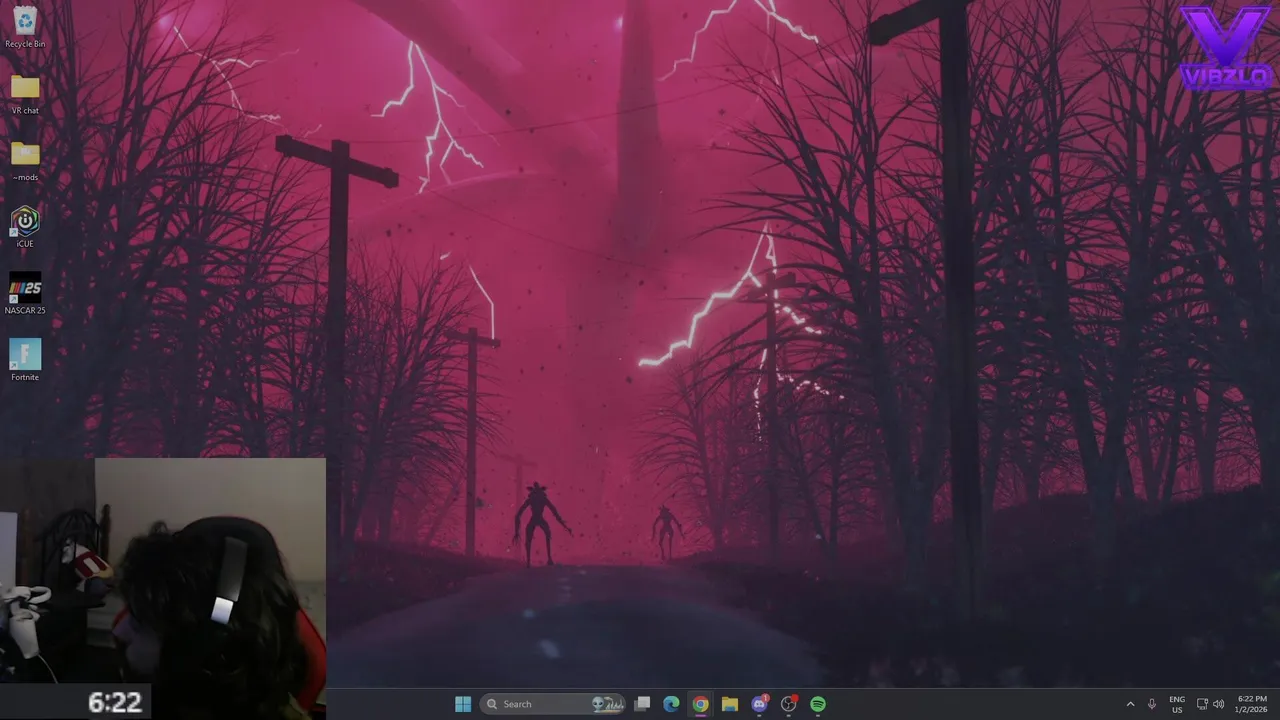Launch the NASCAR 25 shortcut
1280x720 pixels.
click(25, 294)
